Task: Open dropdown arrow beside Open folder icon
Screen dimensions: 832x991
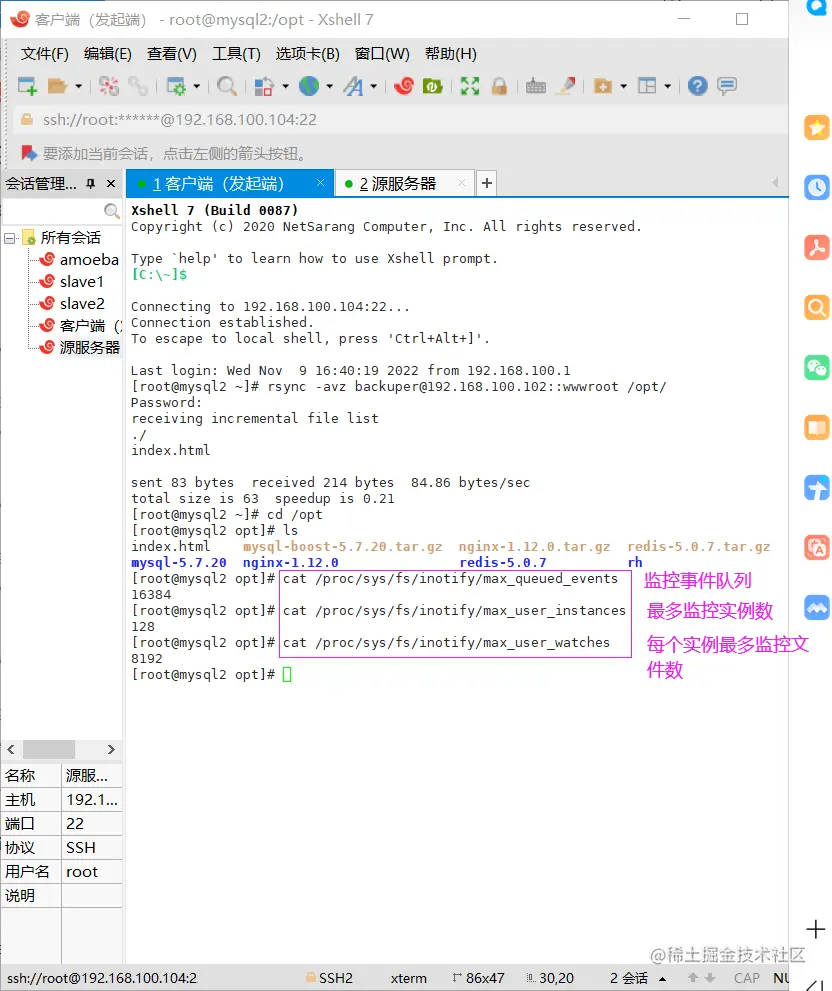Action: [78, 86]
